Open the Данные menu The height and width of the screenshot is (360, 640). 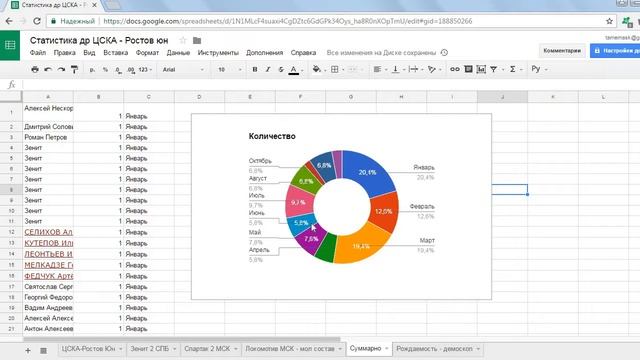tap(178, 53)
